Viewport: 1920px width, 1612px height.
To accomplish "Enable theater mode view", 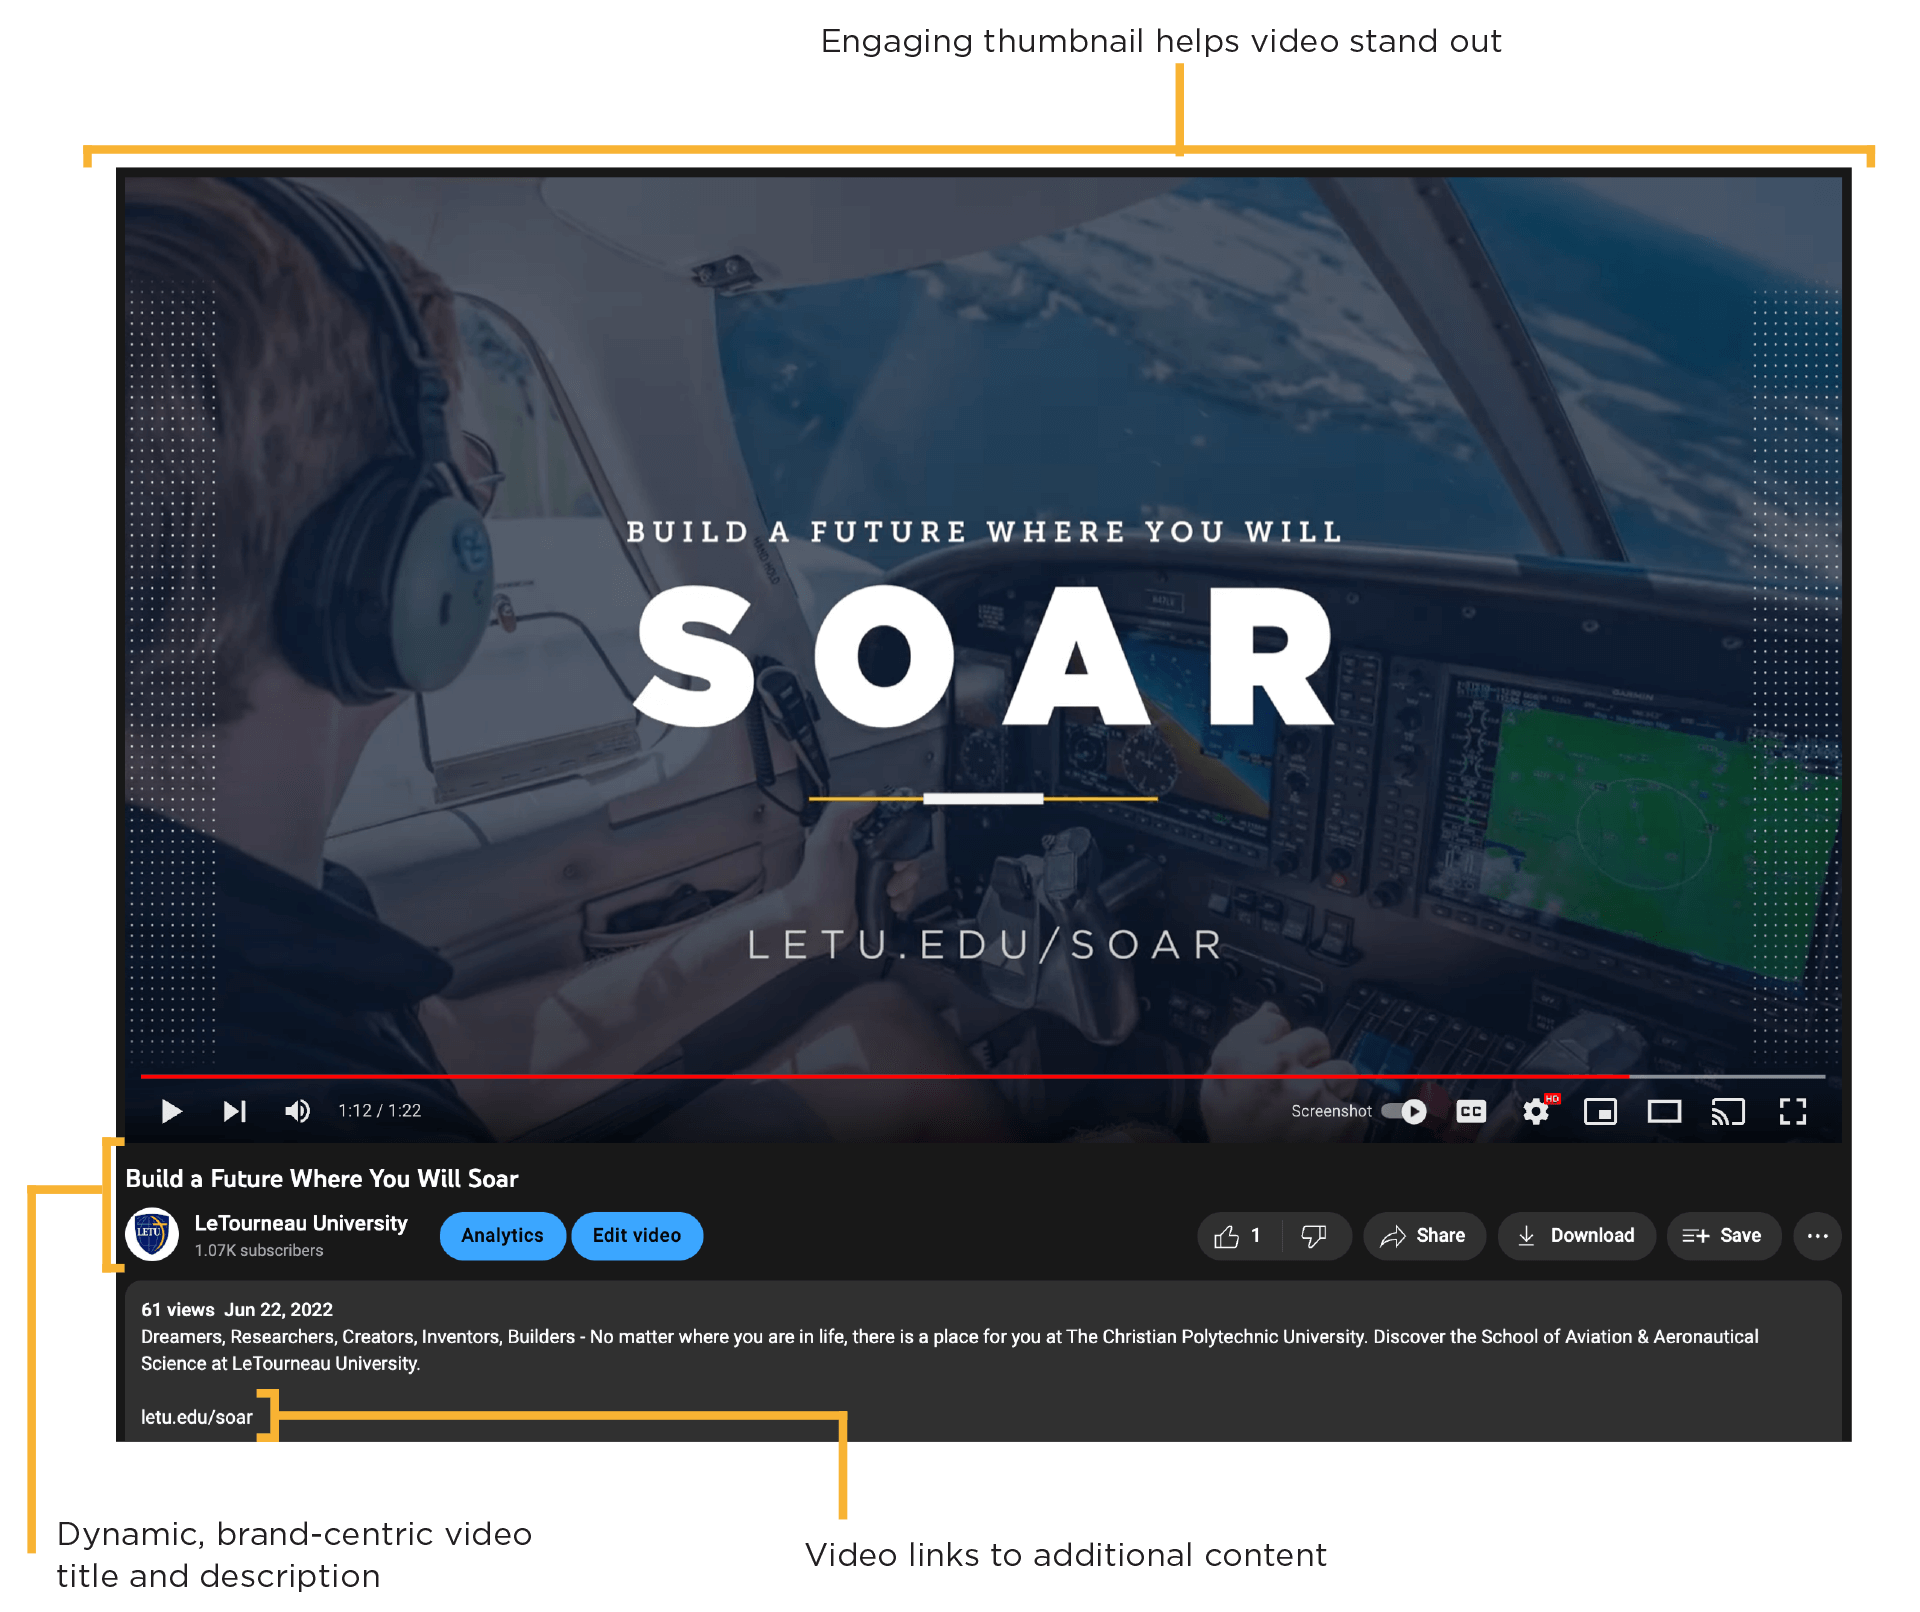I will pyautogui.click(x=1664, y=1111).
